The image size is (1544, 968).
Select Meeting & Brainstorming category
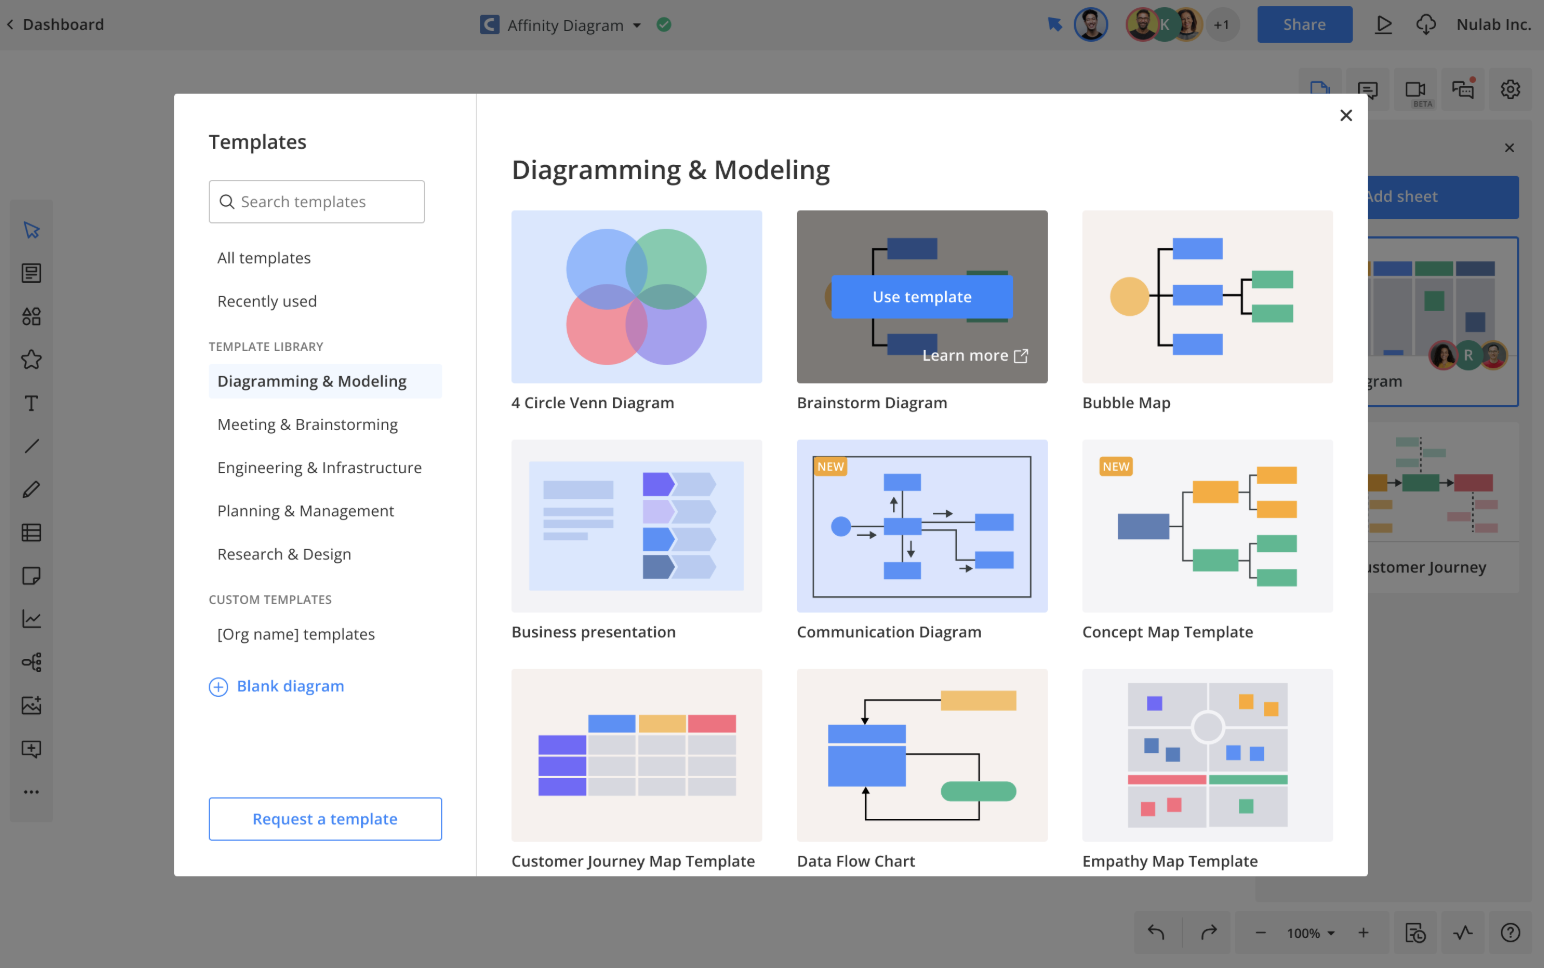pyautogui.click(x=307, y=425)
